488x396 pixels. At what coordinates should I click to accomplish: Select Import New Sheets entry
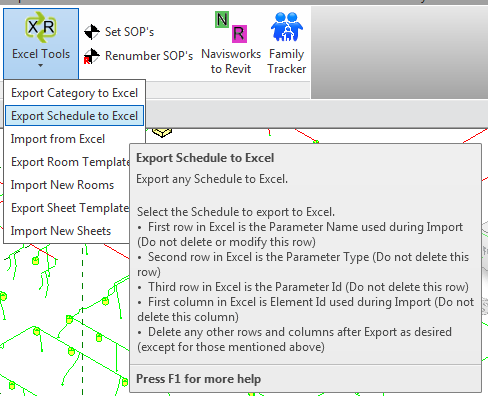click(67, 231)
